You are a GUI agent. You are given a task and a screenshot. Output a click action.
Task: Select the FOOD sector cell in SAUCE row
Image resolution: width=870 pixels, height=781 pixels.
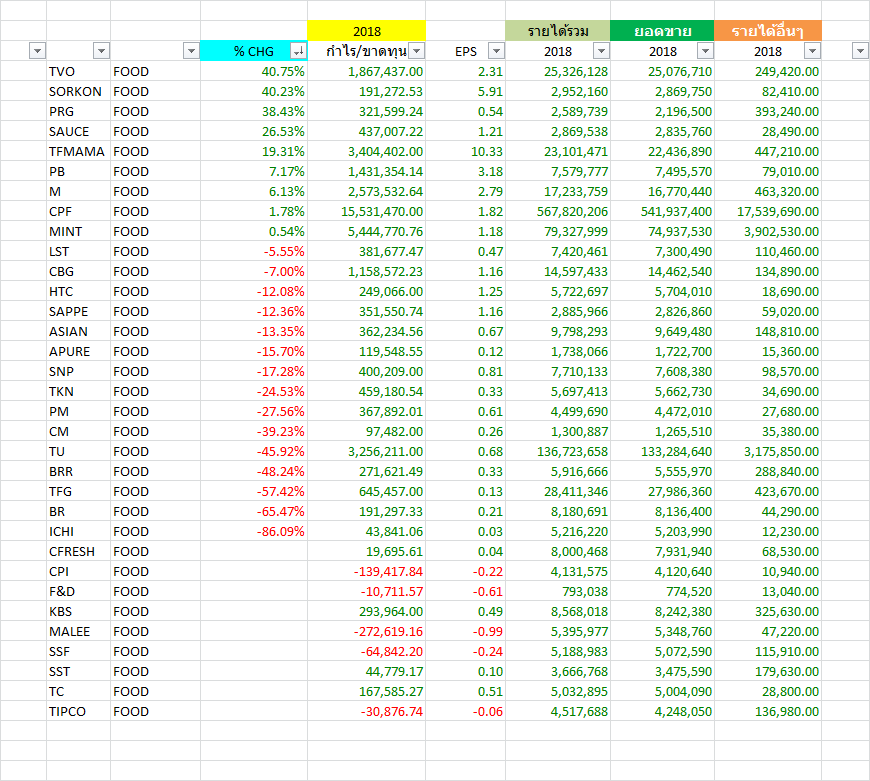[x=155, y=131]
